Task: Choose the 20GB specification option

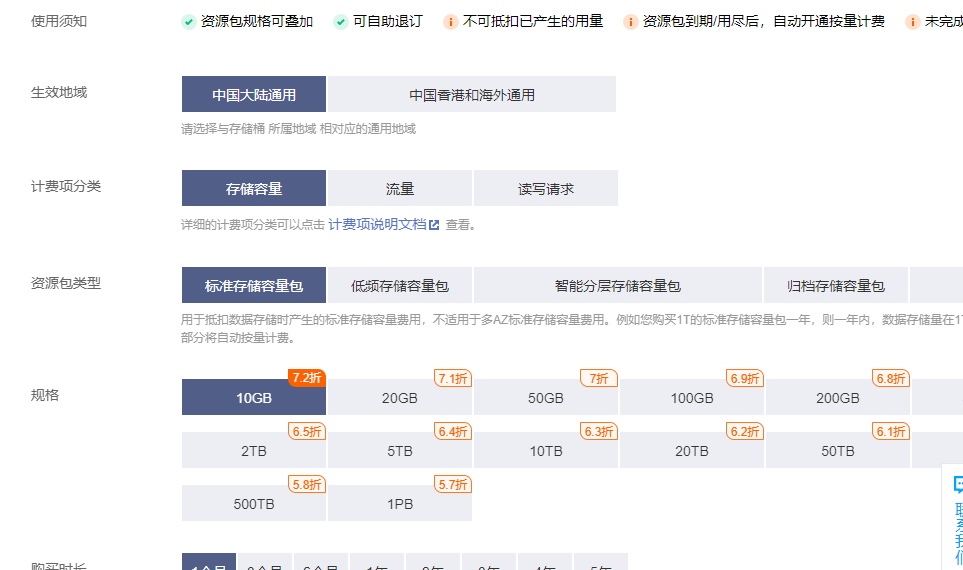Action: [x=400, y=398]
